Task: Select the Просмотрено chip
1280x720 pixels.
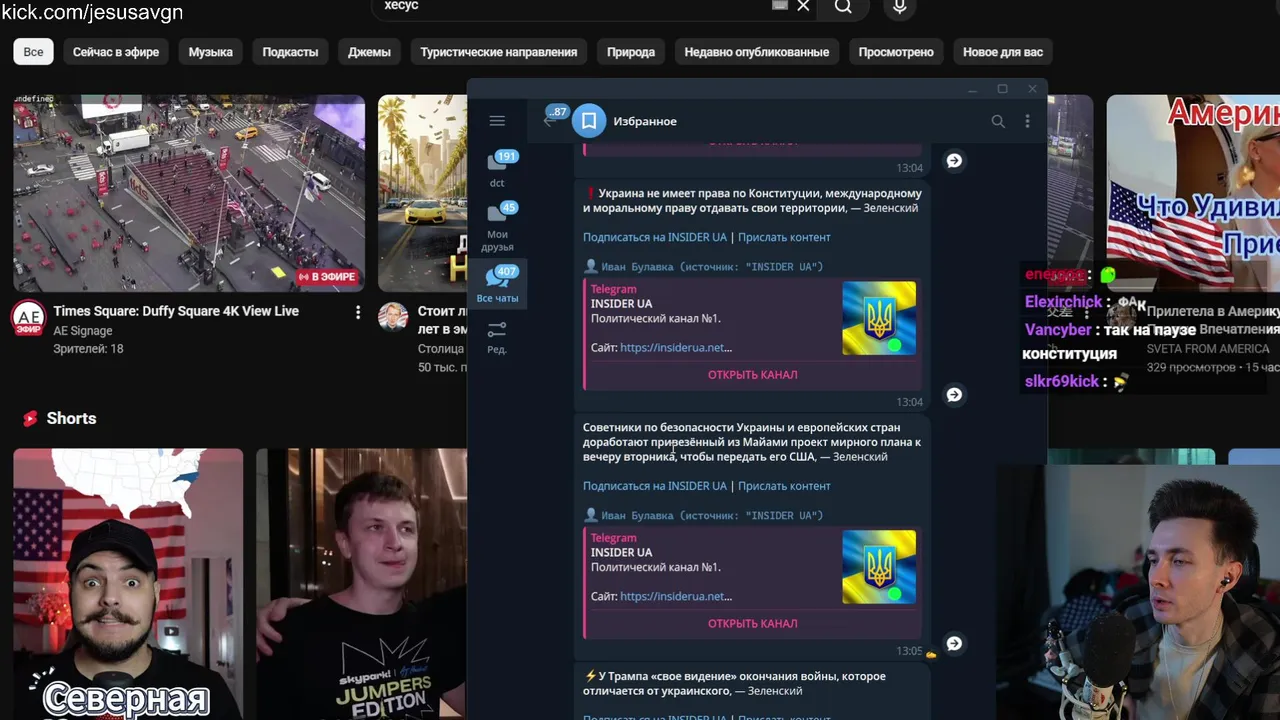Action: (896, 52)
